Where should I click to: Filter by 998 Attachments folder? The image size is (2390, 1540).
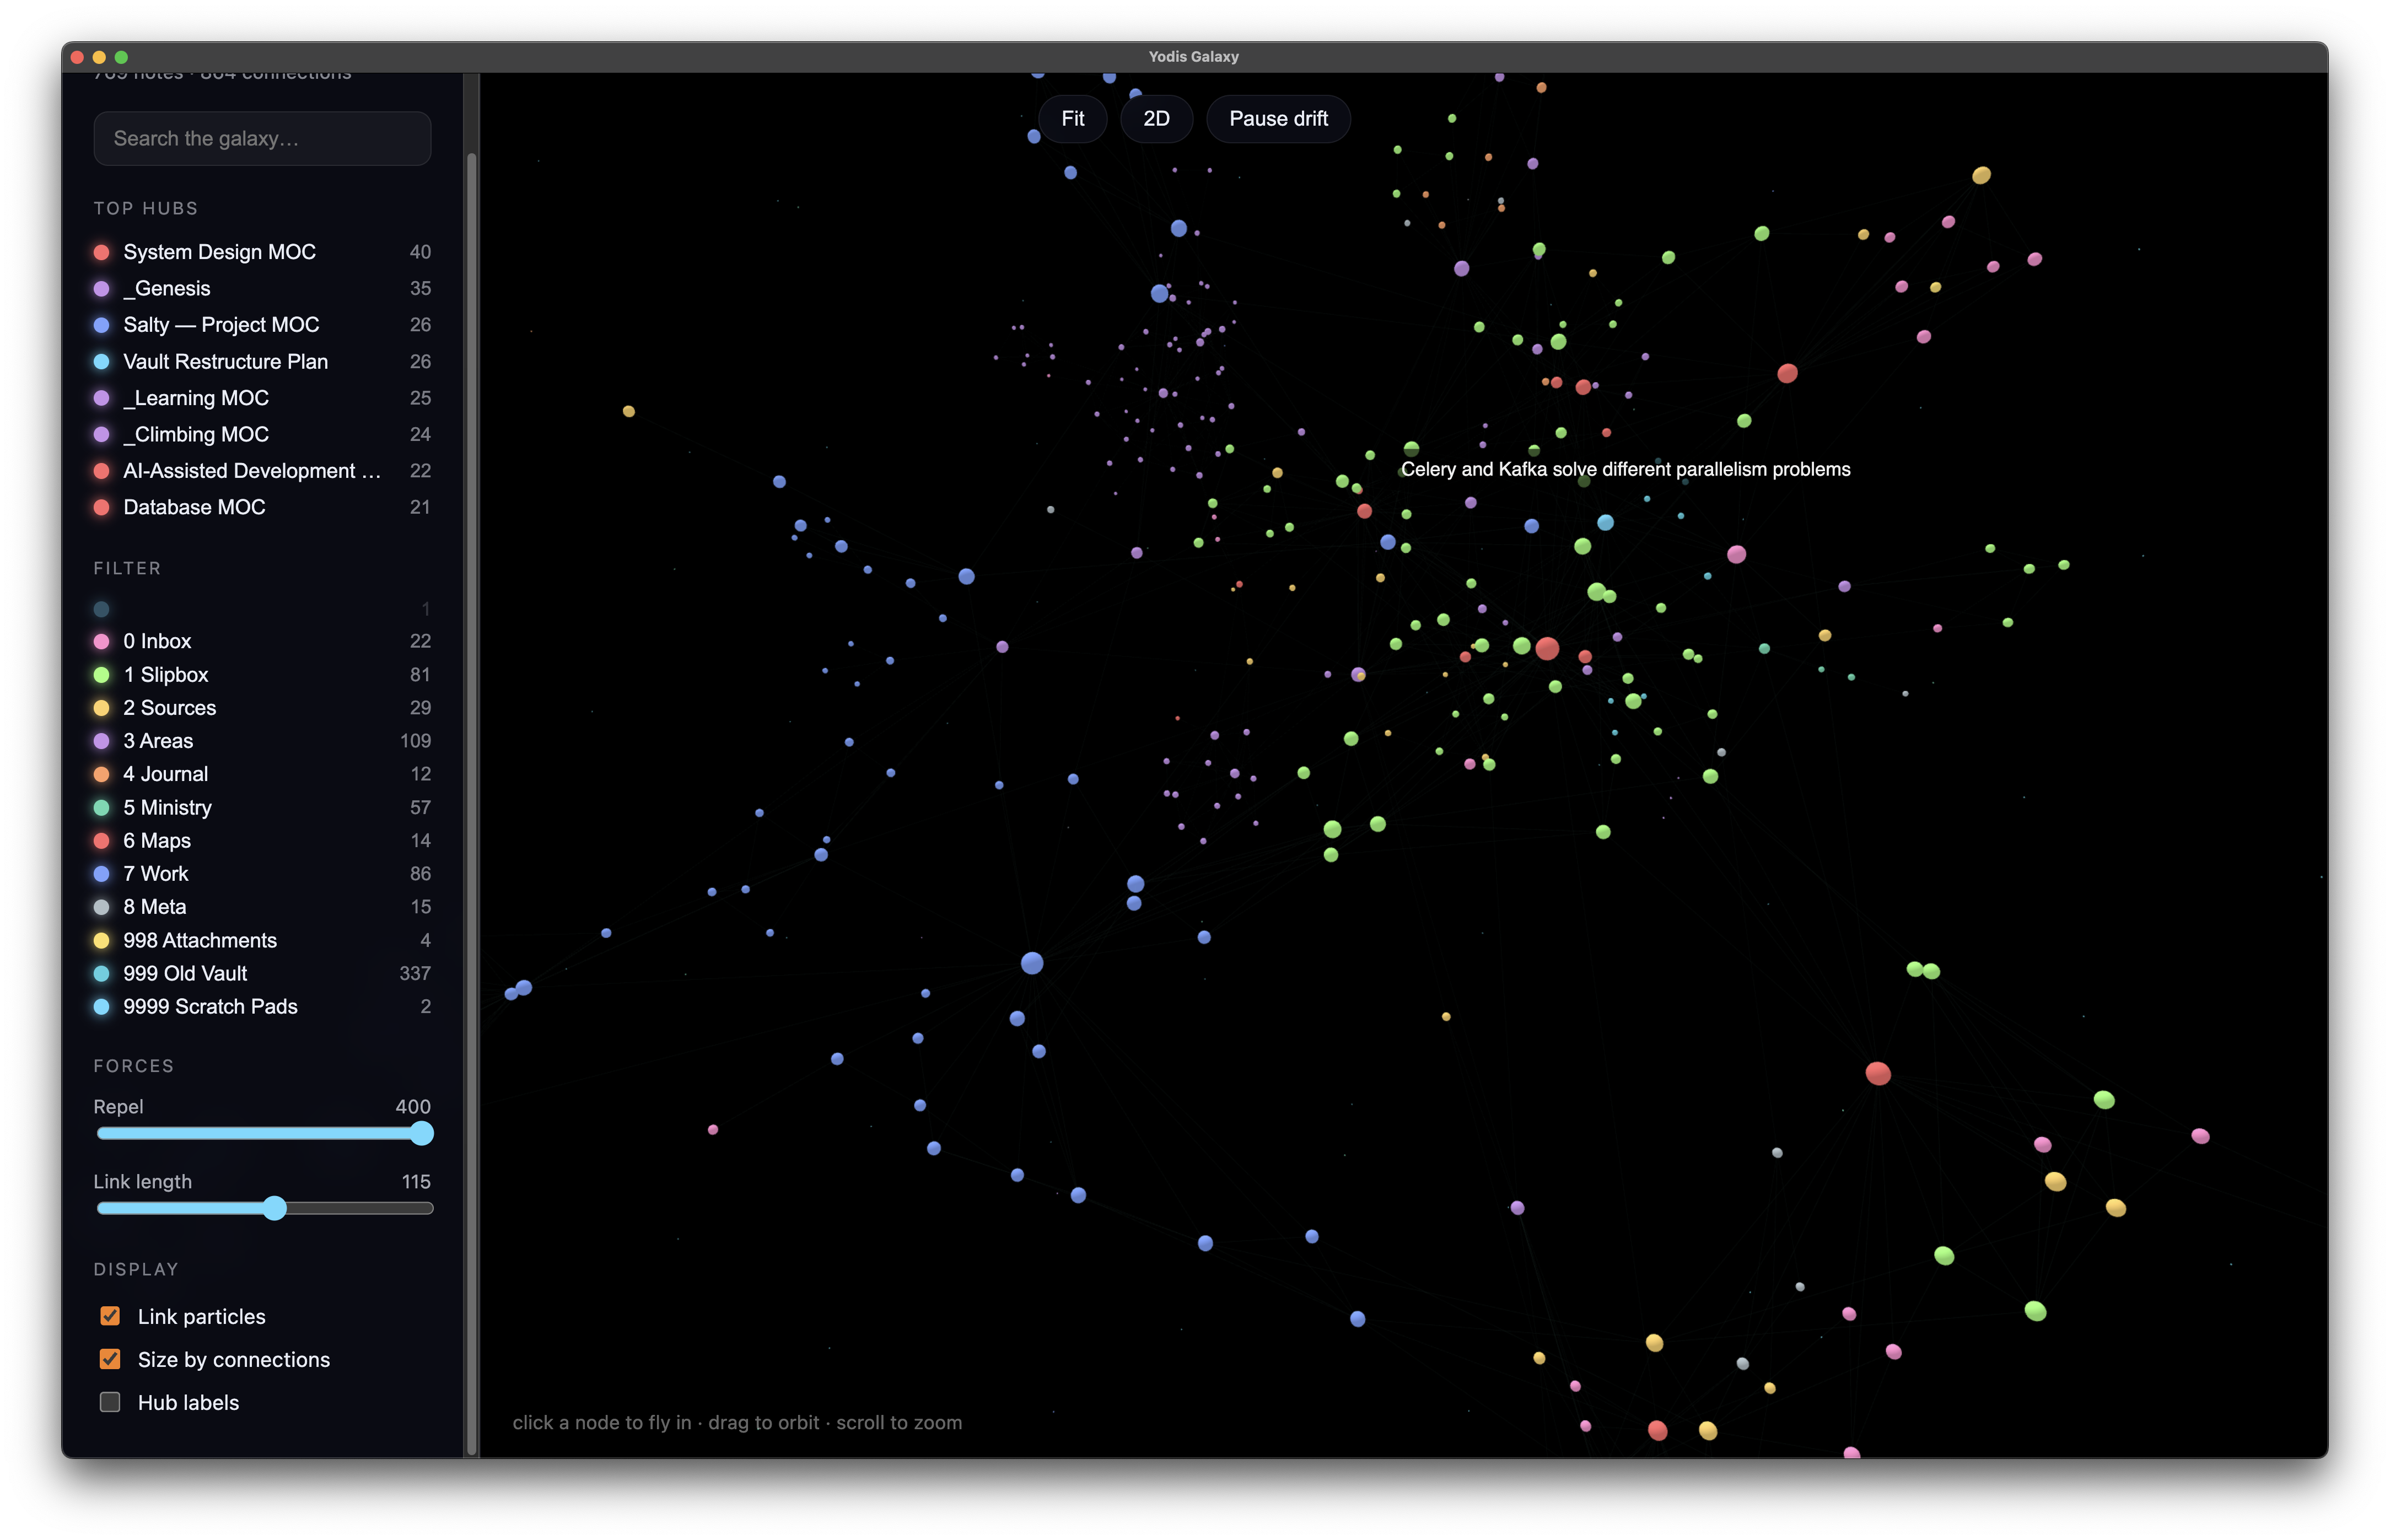pos(262,940)
